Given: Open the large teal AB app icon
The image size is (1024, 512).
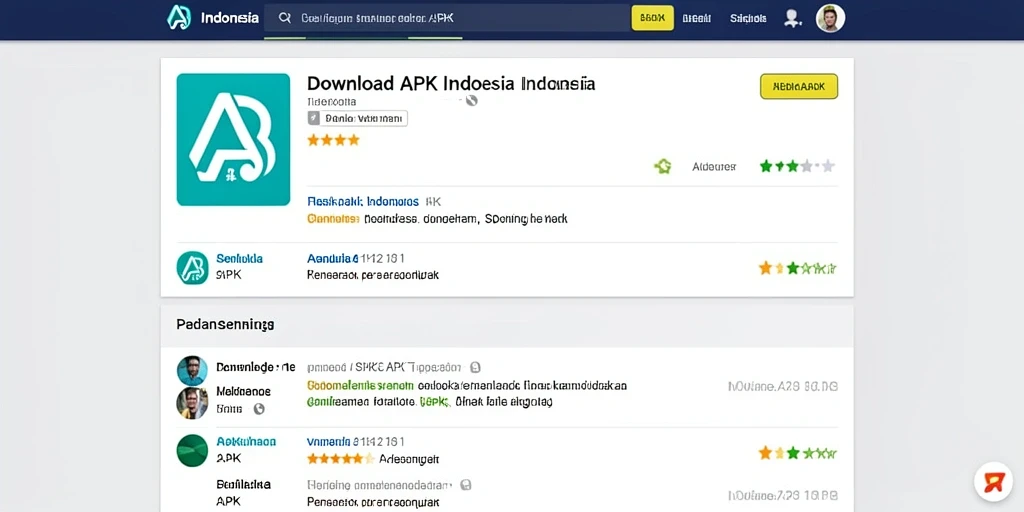Looking at the screenshot, I should (x=233, y=140).
